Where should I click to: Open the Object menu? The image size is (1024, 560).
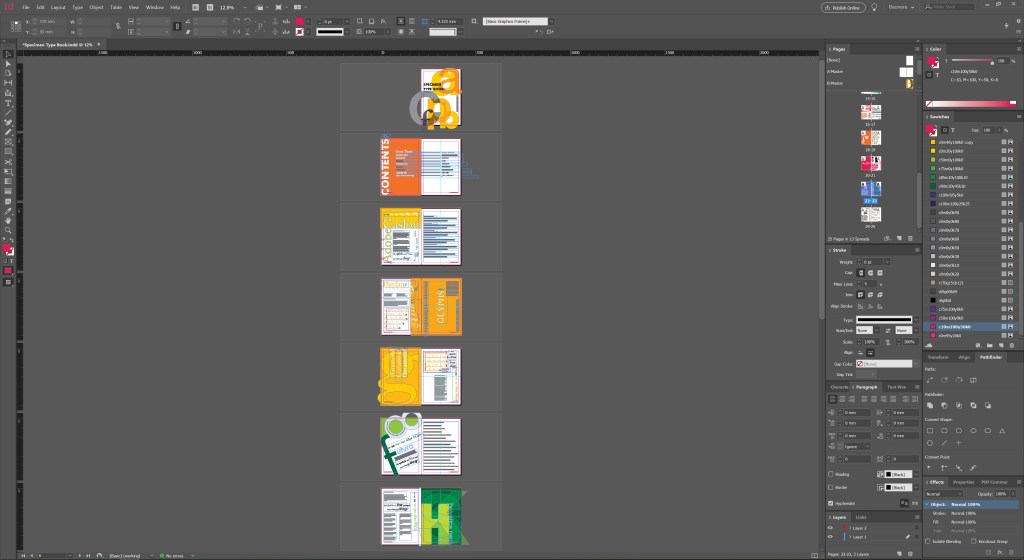[96, 8]
